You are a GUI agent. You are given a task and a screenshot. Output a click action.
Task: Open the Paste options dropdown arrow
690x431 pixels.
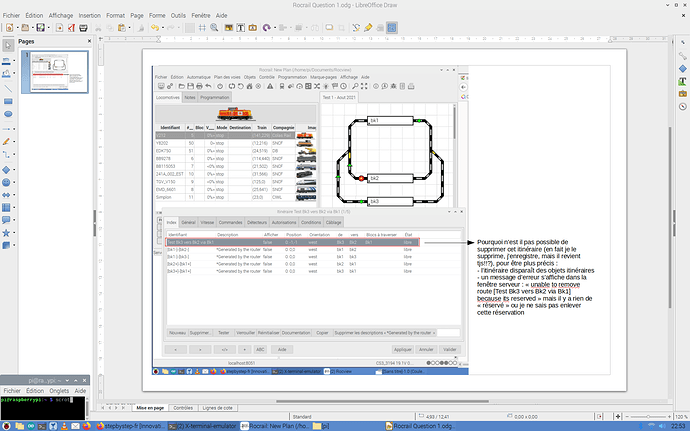click(129, 28)
